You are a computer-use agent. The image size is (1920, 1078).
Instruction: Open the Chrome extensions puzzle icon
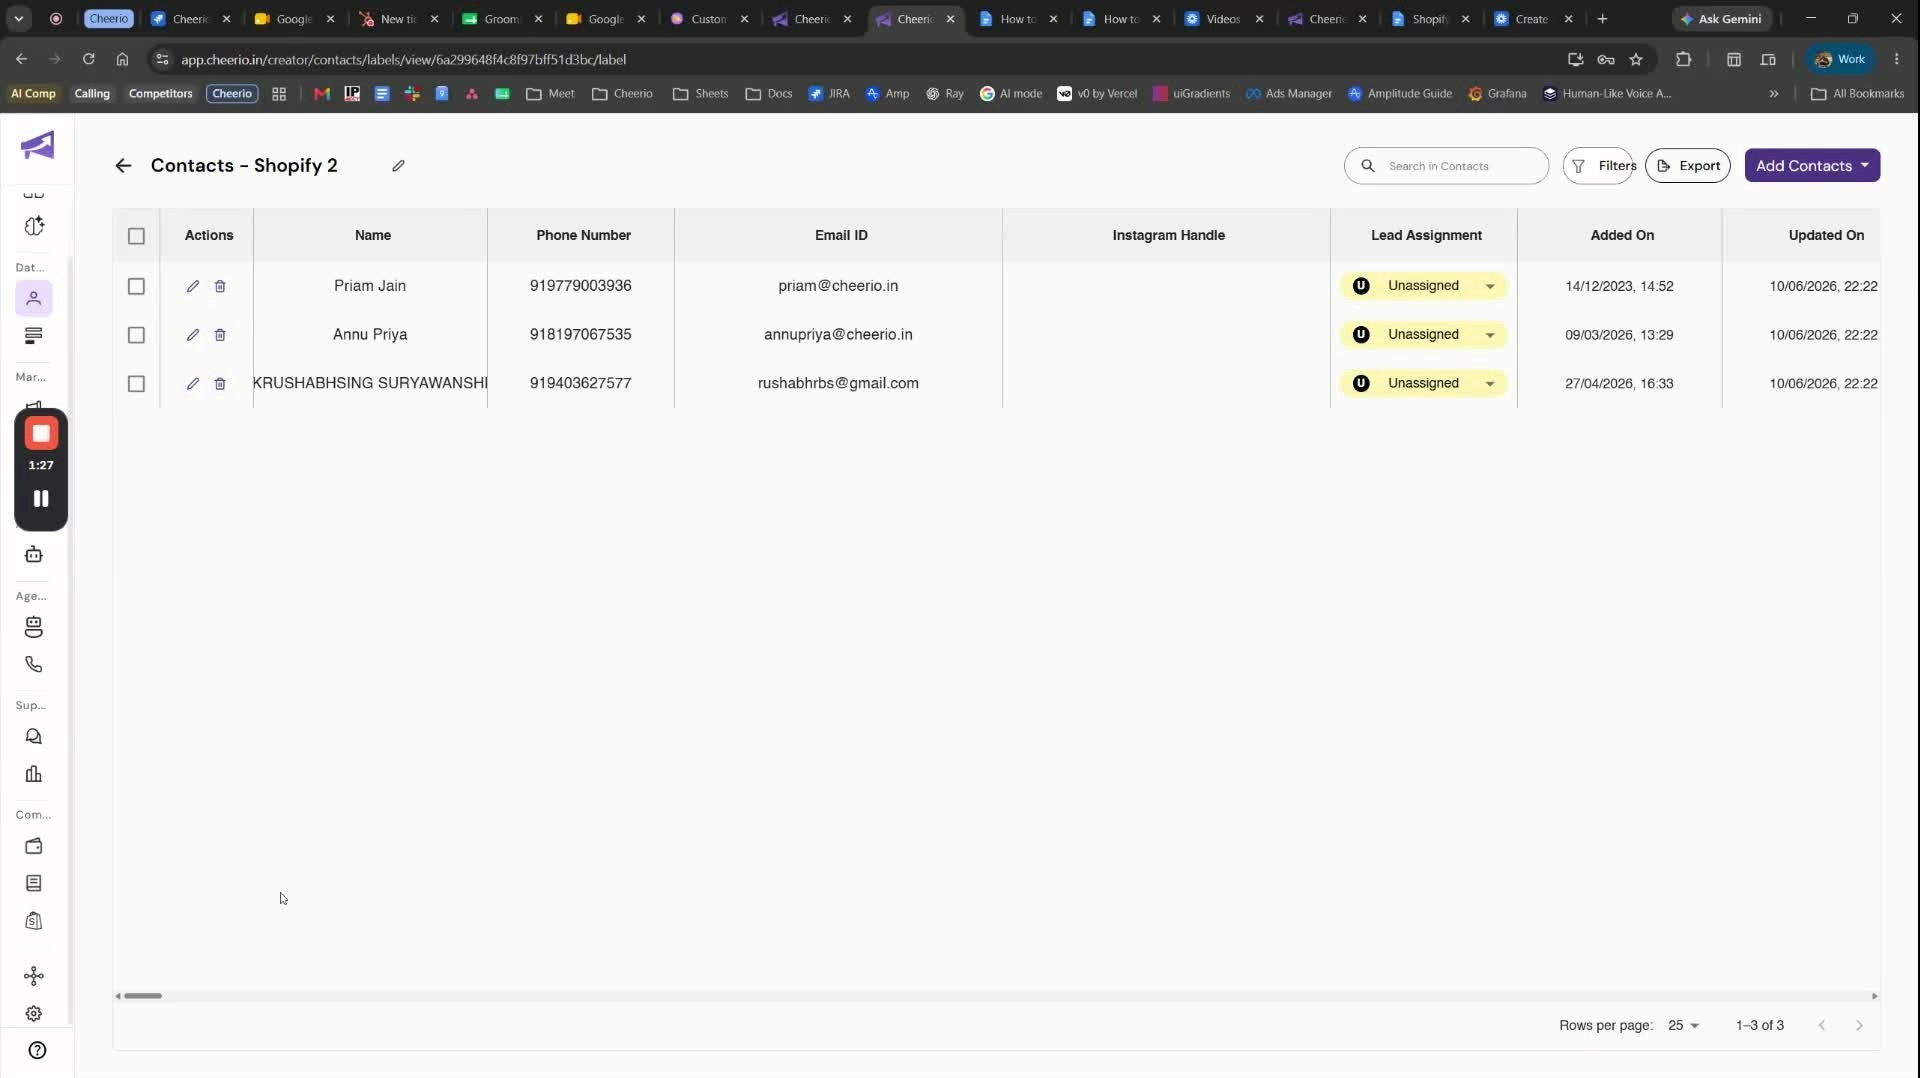pyautogui.click(x=1684, y=60)
